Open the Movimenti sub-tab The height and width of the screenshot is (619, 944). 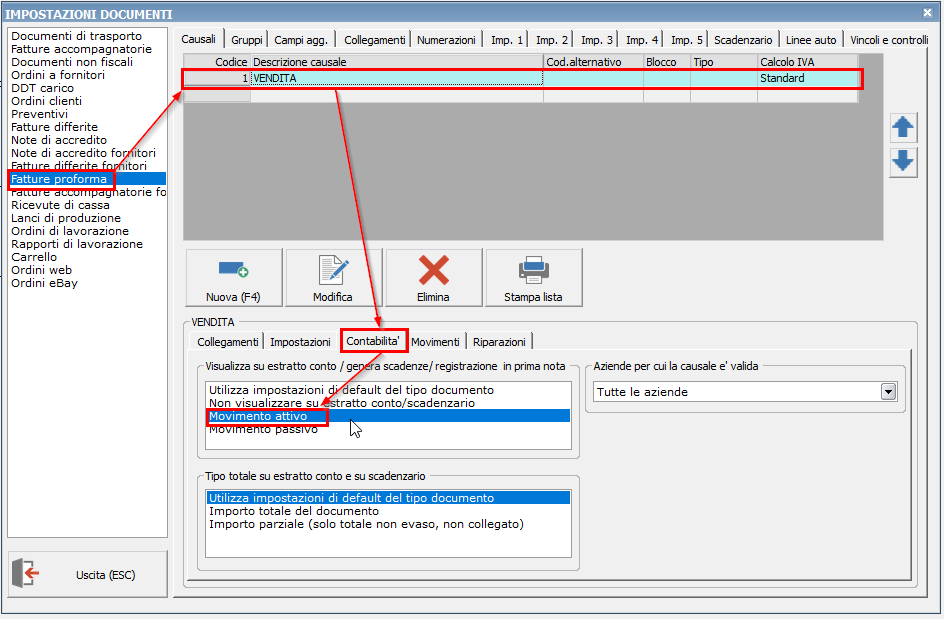click(435, 342)
